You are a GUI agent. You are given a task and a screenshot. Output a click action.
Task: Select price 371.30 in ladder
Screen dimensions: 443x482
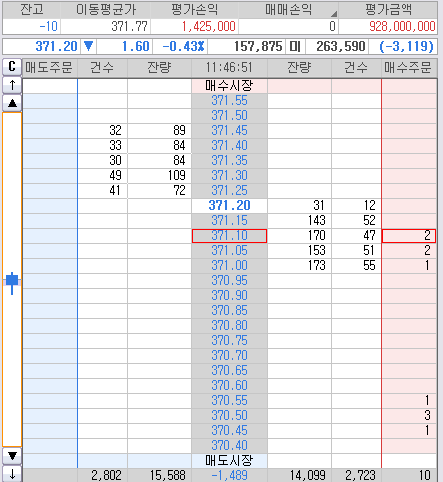tap(229, 176)
